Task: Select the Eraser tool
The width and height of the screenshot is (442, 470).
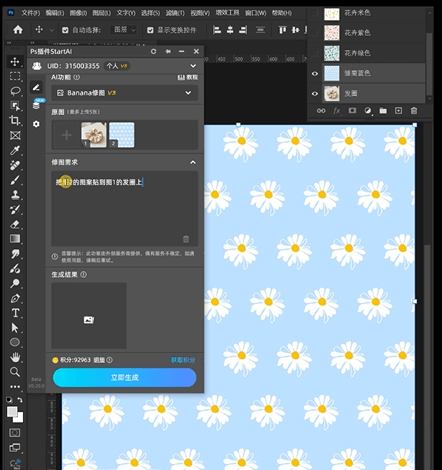Action: [15, 224]
